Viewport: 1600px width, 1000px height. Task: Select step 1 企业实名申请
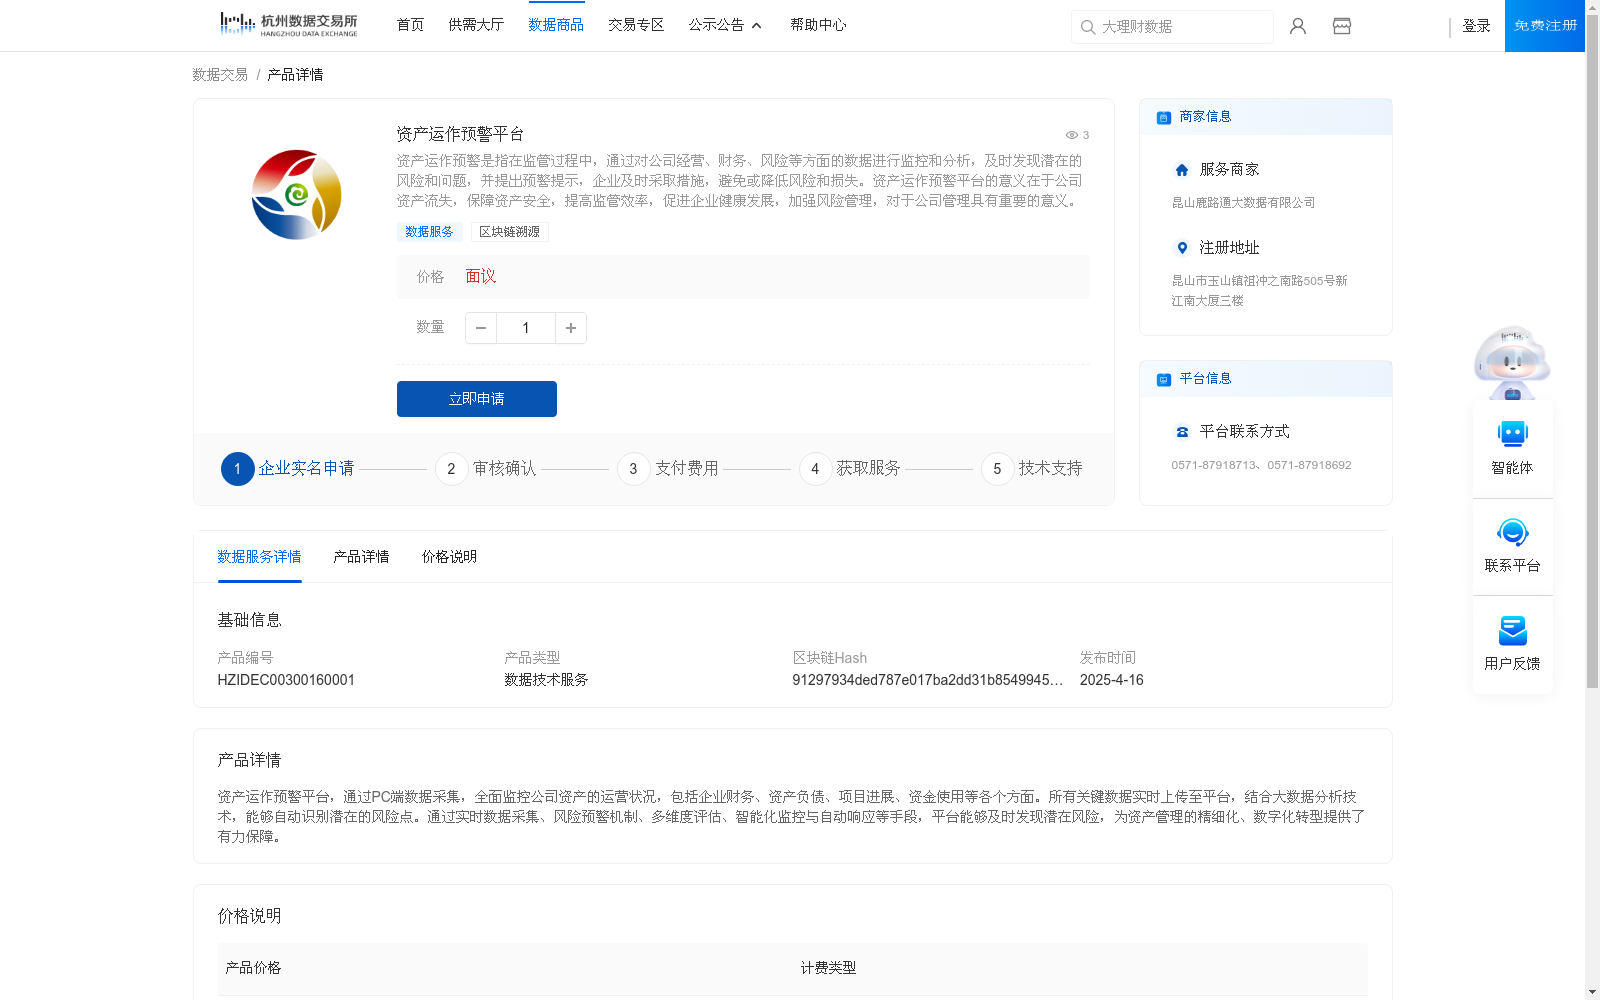coord(288,468)
